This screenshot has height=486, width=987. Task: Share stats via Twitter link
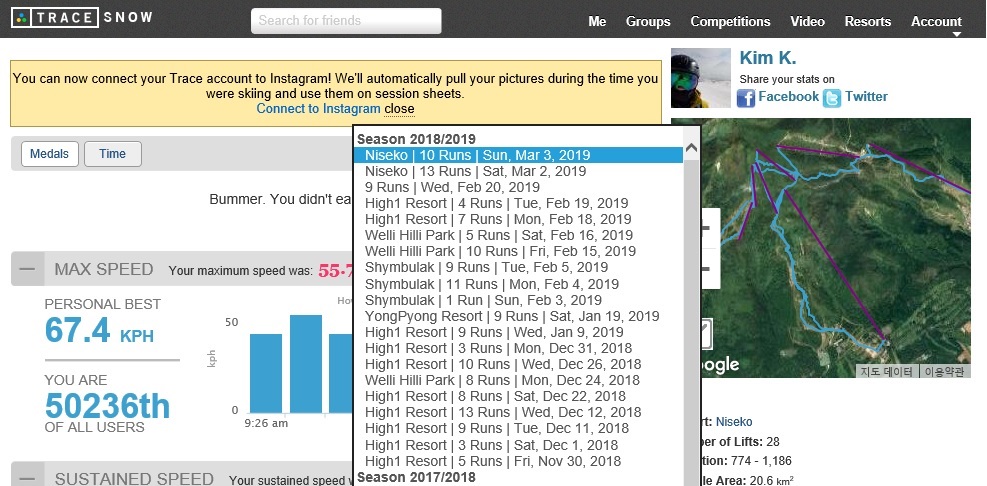tap(866, 96)
